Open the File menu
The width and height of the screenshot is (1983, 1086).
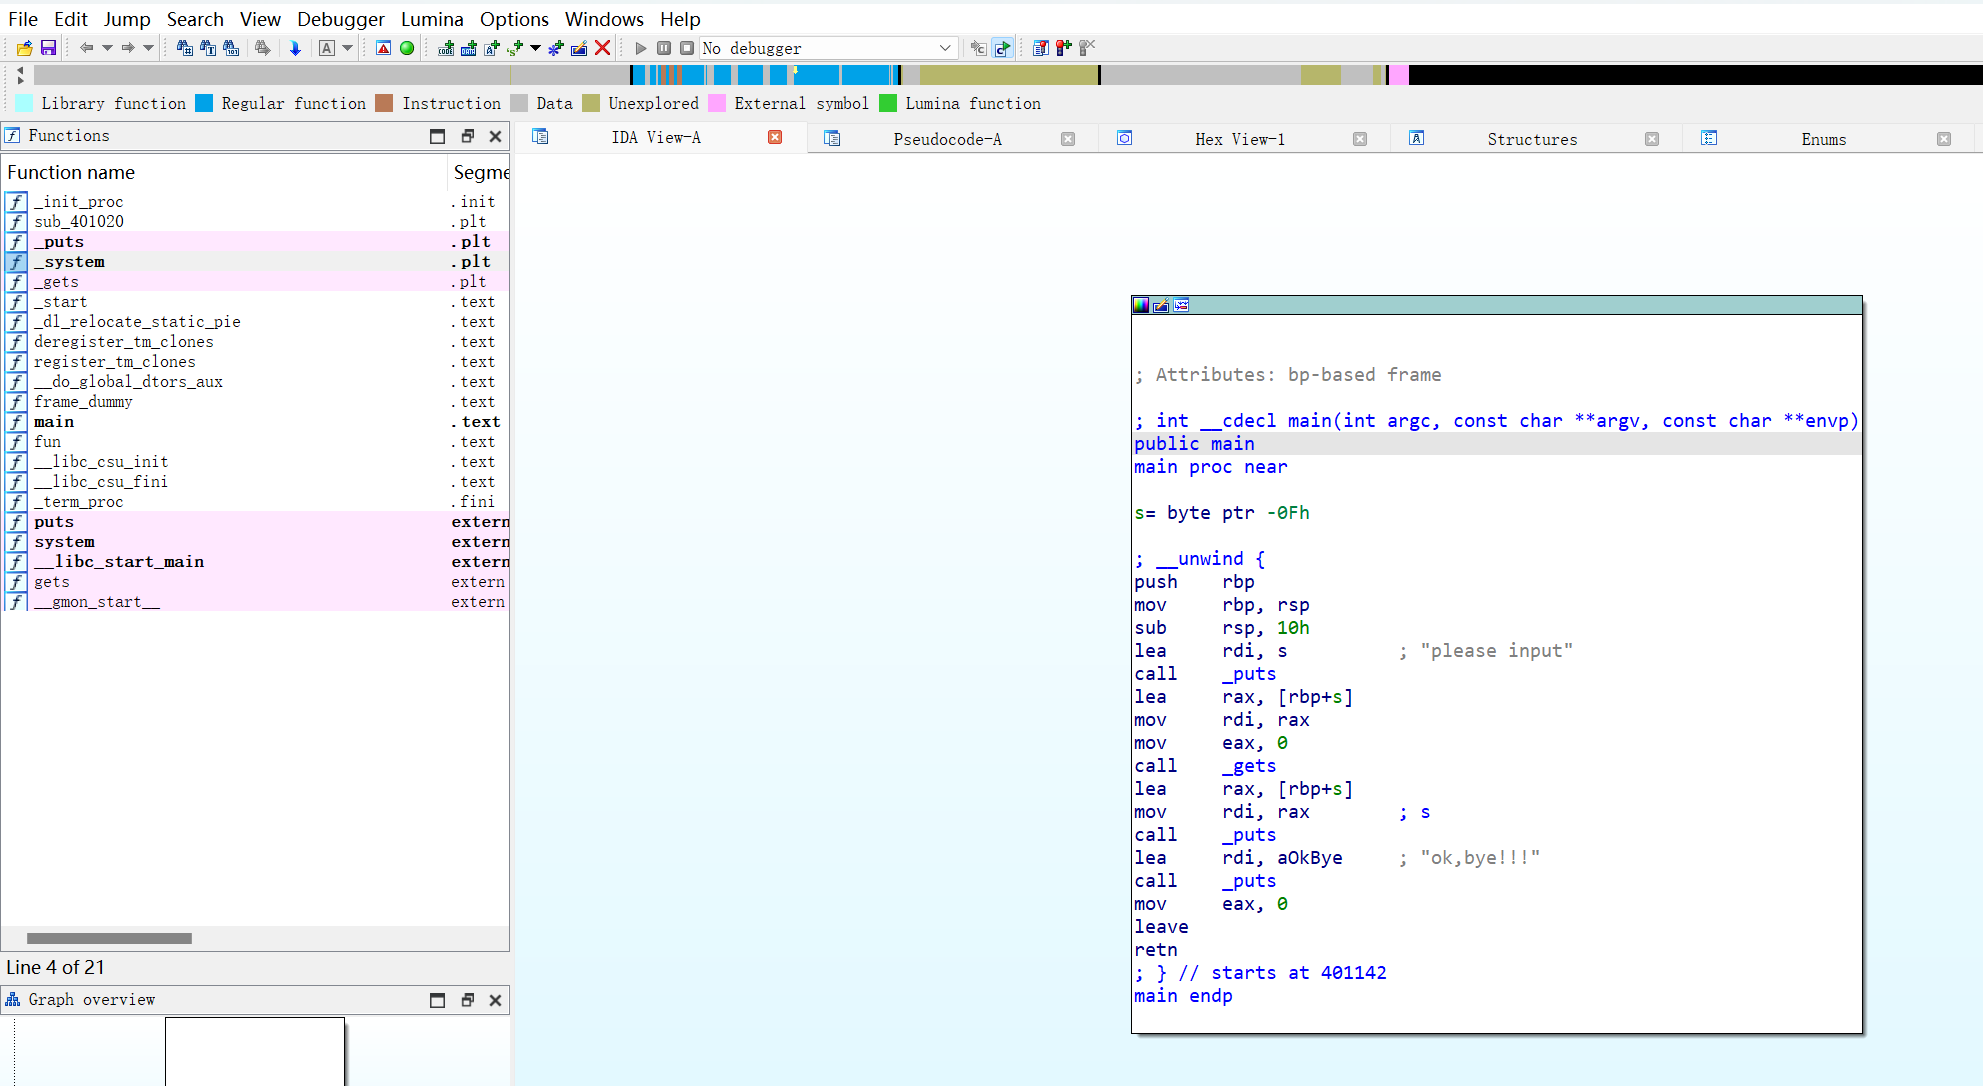coord(23,19)
